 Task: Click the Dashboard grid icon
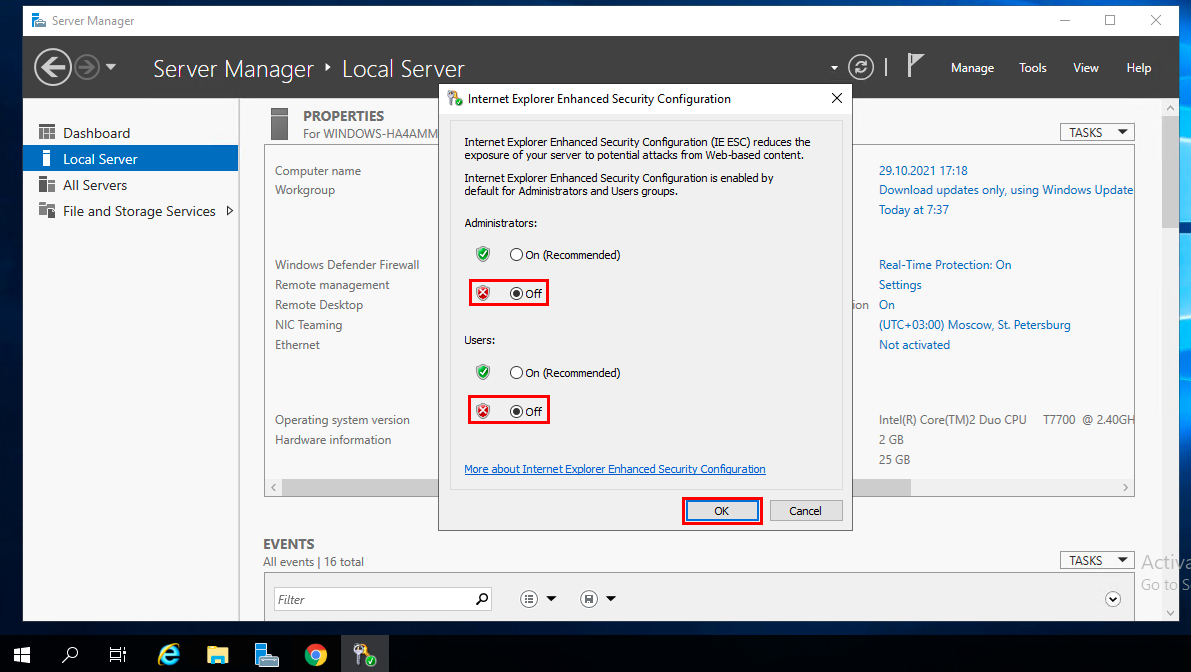click(47, 132)
